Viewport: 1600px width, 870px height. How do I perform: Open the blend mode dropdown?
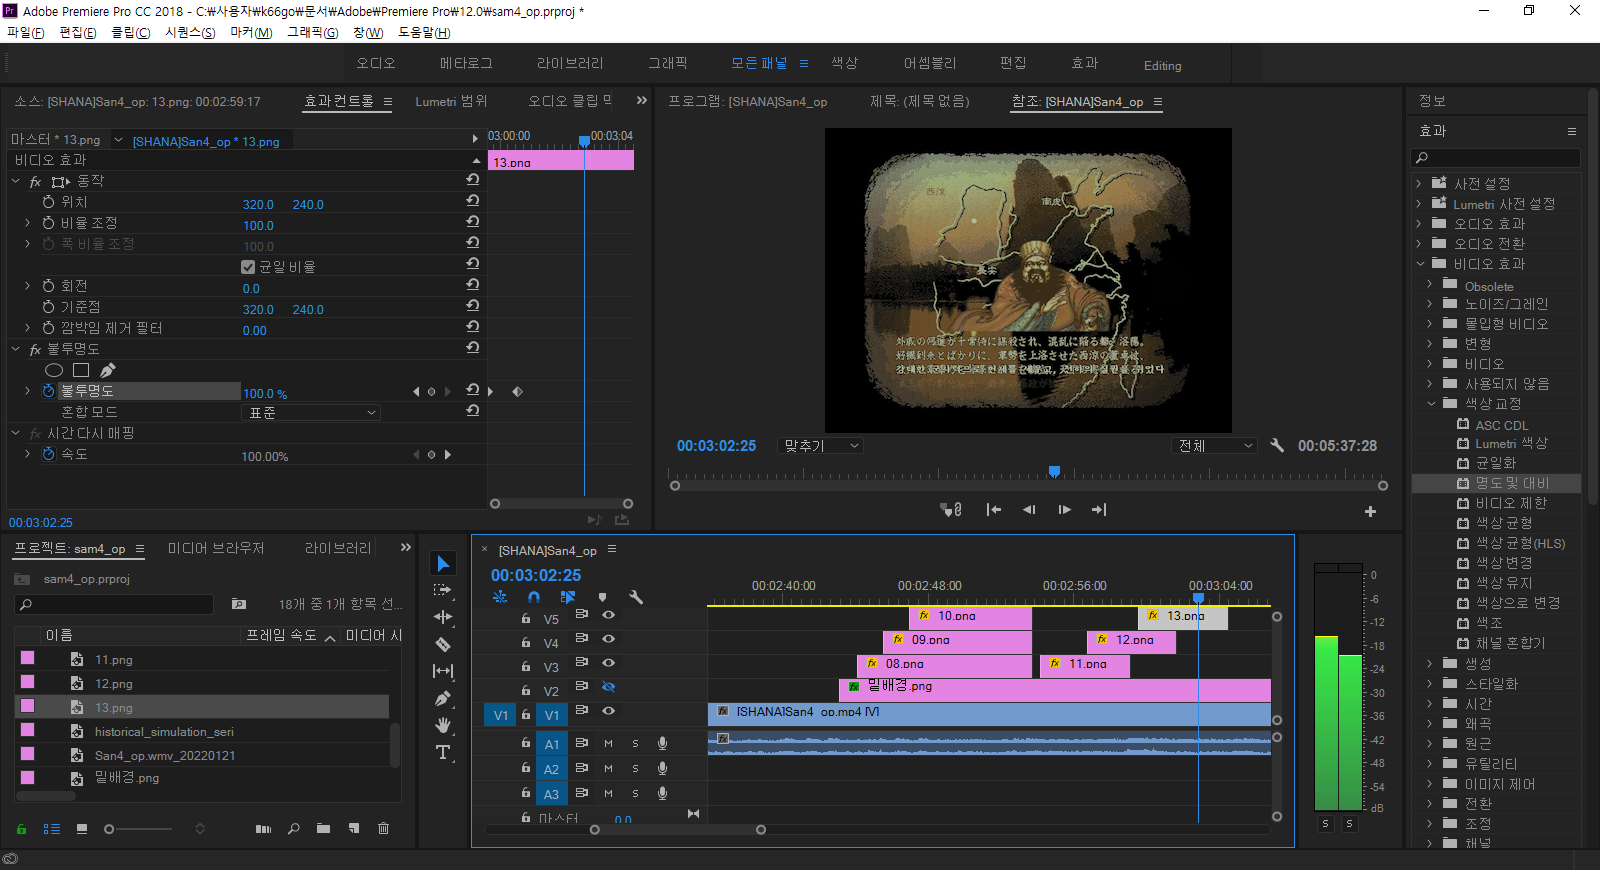tap(311, 412)
